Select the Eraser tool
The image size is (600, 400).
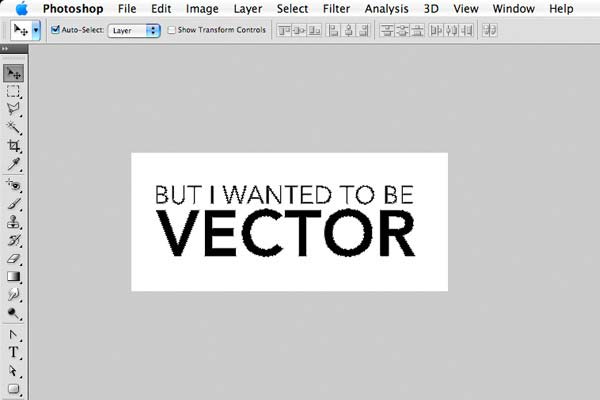13,259
